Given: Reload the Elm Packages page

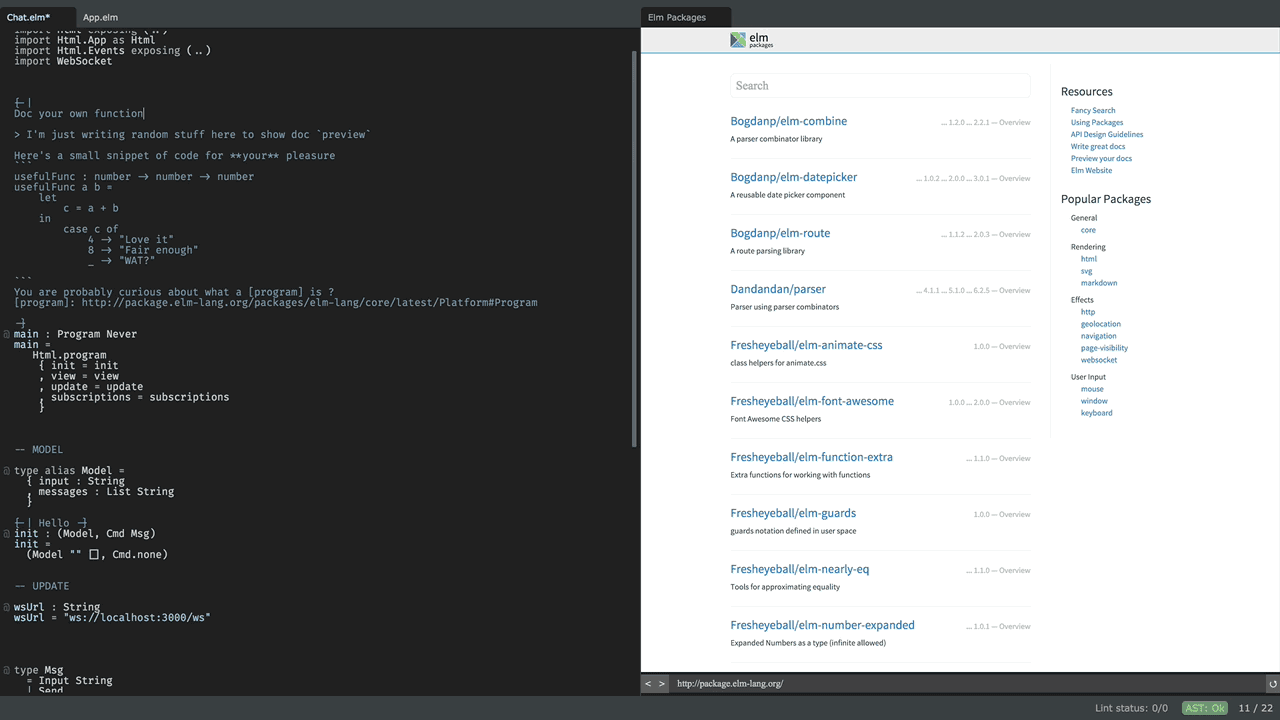Looking at the screenshot, I should (x=1272, y=684).
